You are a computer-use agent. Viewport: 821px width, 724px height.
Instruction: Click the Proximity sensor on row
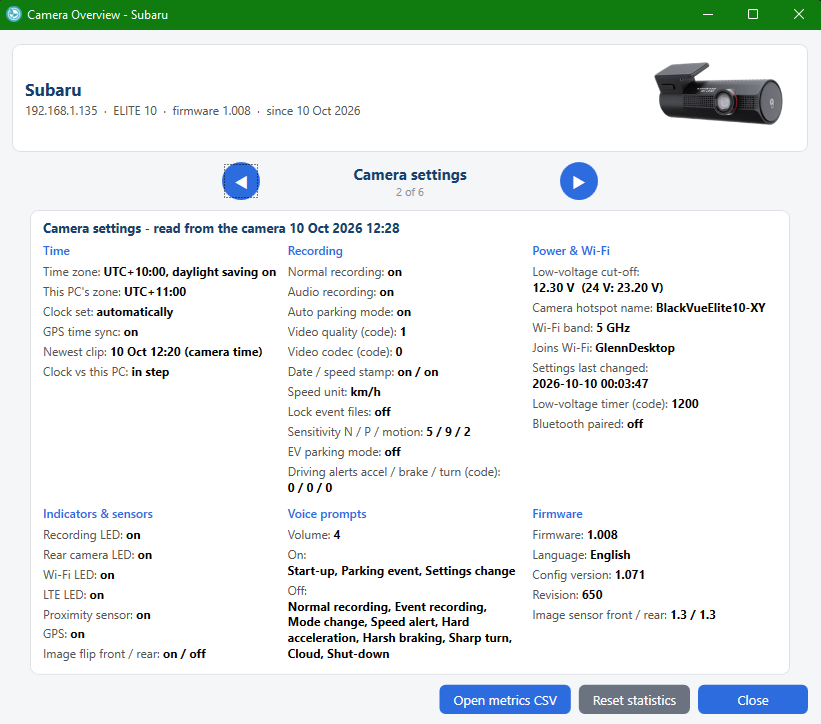click(97, 615)
